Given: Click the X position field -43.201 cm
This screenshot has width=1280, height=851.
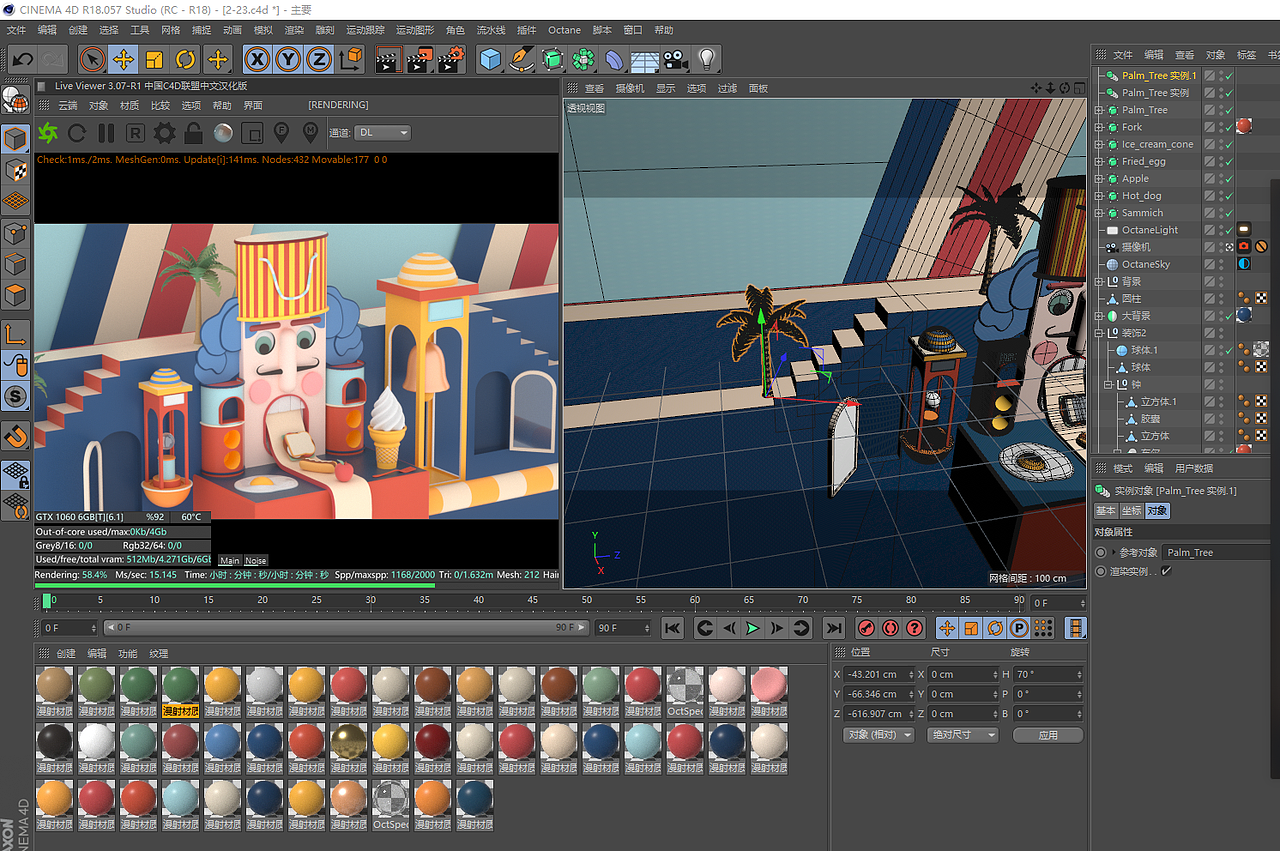Looking at the screenshot, I should coord(879,674).
